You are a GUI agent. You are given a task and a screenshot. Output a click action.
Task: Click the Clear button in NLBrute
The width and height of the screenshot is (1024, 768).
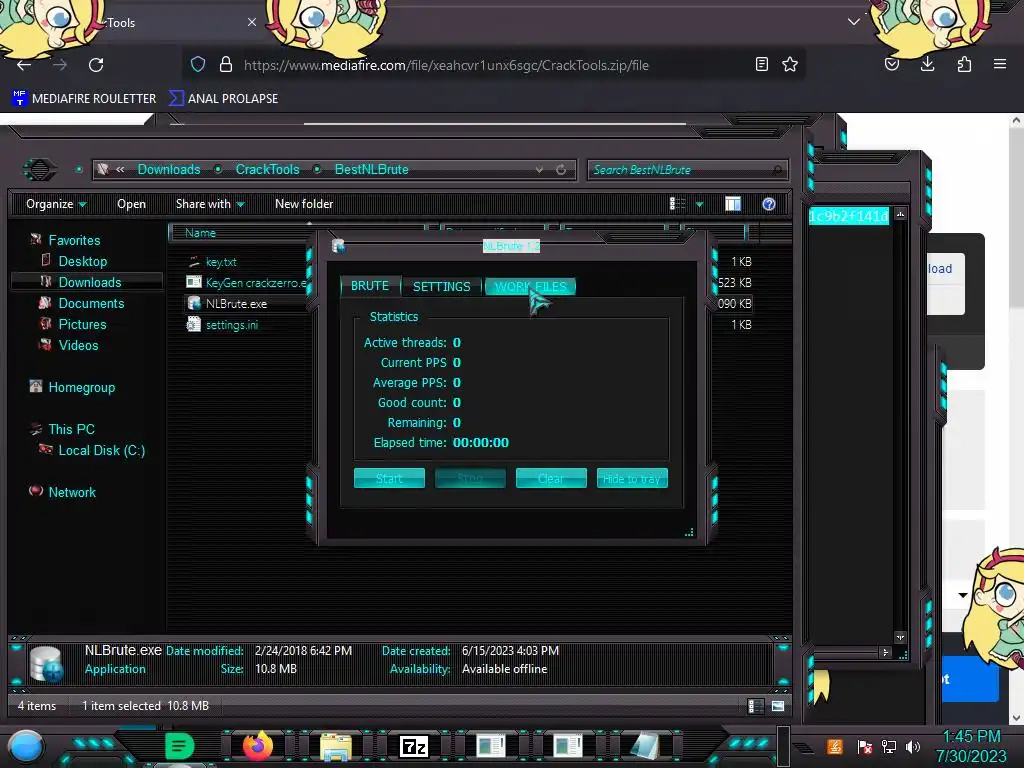(551, 478)
